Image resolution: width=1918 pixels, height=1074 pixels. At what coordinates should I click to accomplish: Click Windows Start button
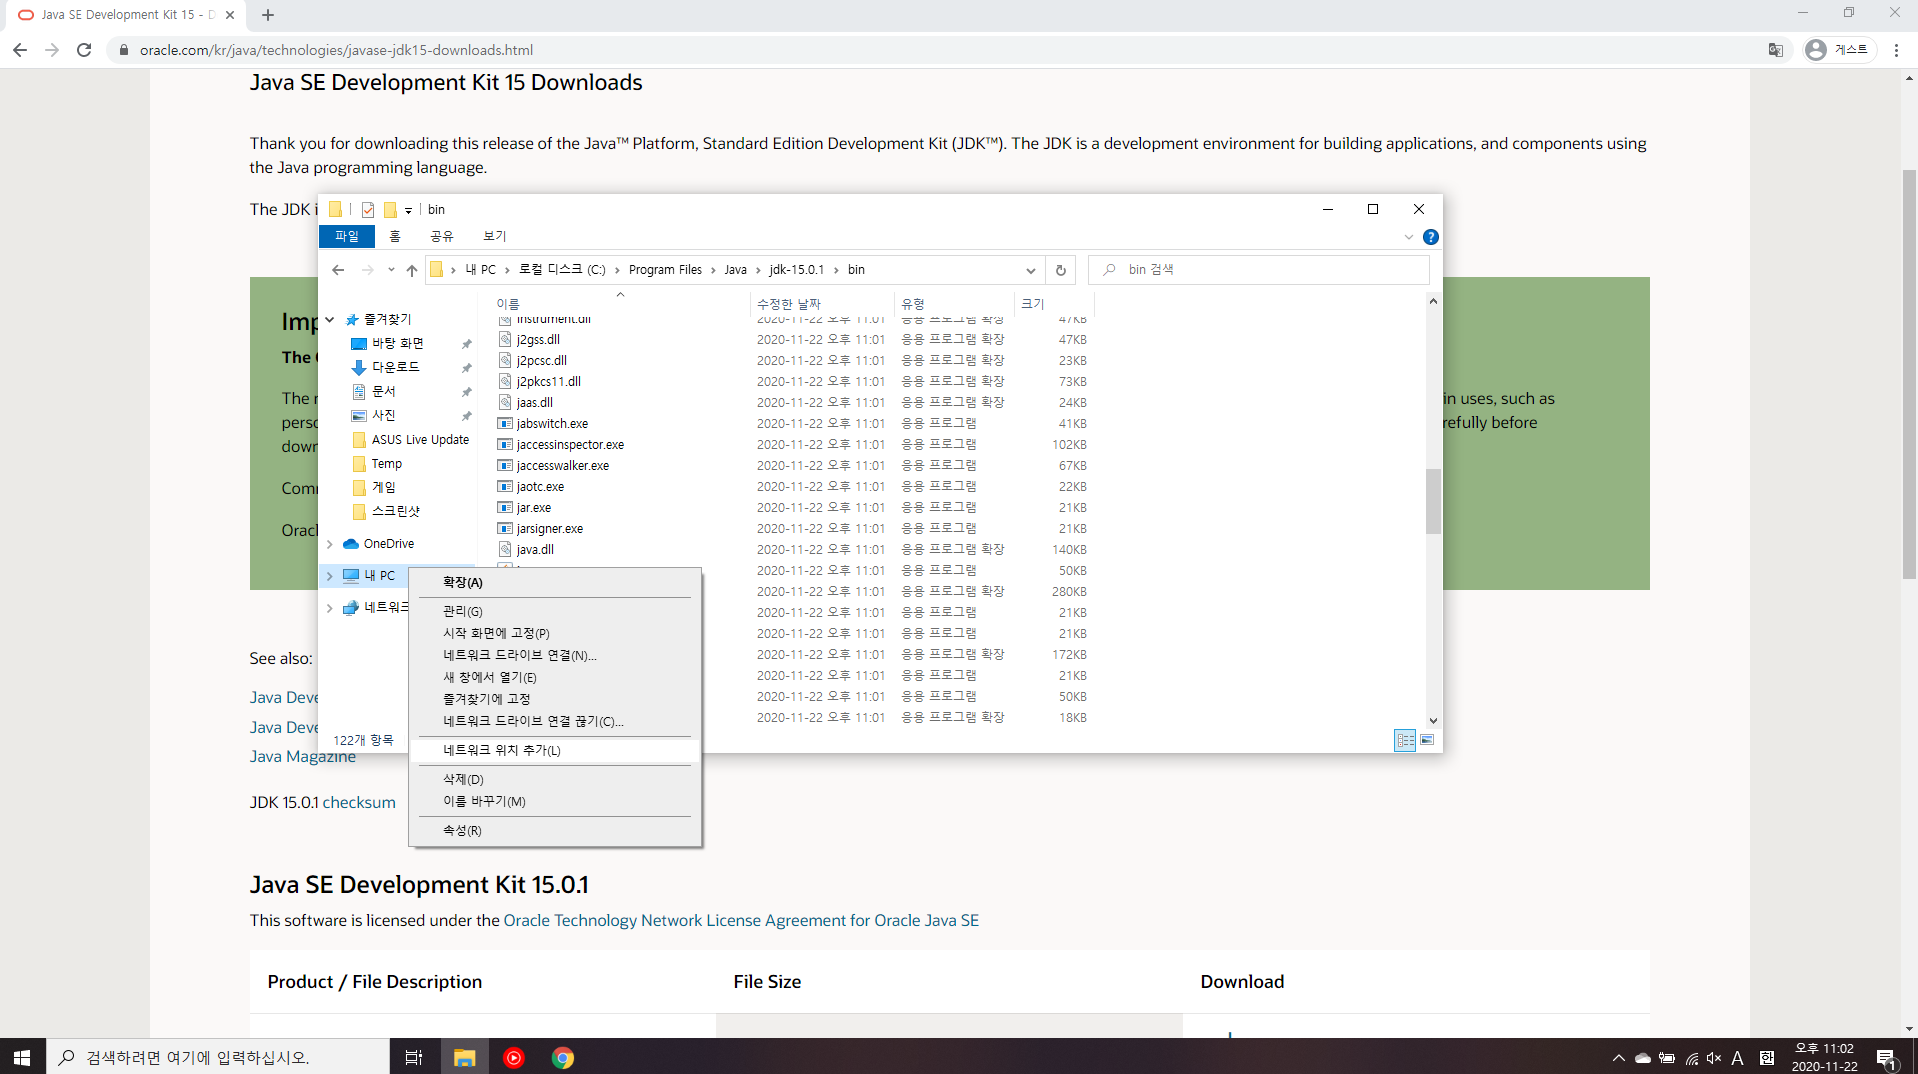click(x=22, y=1057)
